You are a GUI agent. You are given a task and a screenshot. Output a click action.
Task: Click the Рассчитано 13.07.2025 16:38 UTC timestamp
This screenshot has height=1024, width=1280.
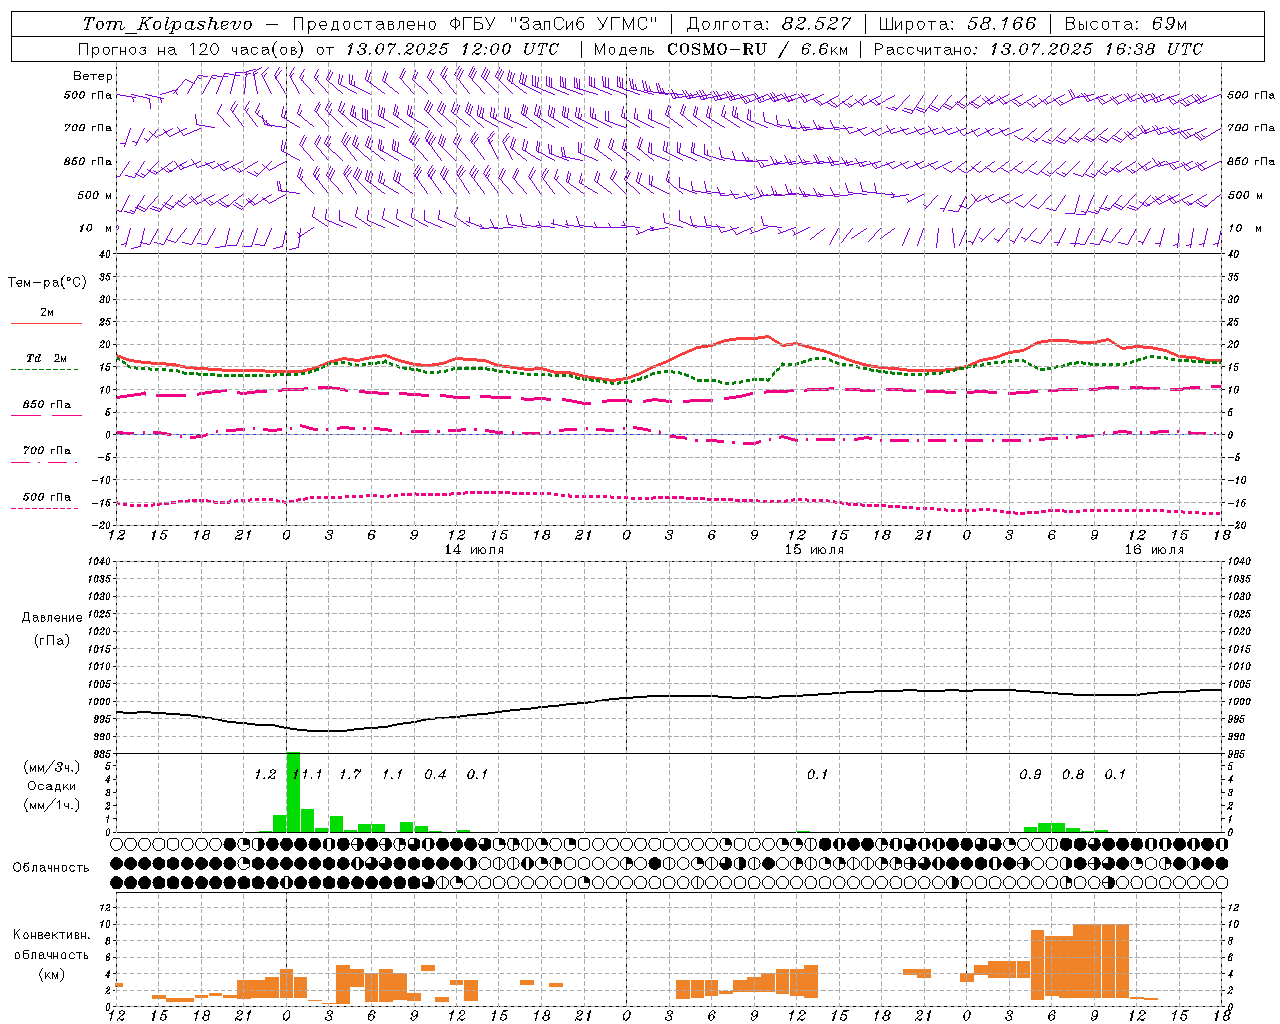click(1038, 49)
